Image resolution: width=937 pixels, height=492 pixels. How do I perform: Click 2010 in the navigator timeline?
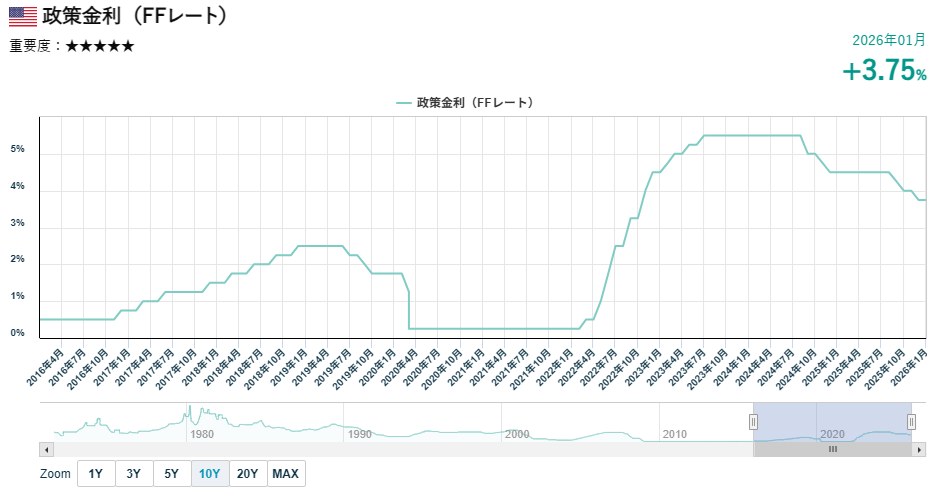click(675, 435)
